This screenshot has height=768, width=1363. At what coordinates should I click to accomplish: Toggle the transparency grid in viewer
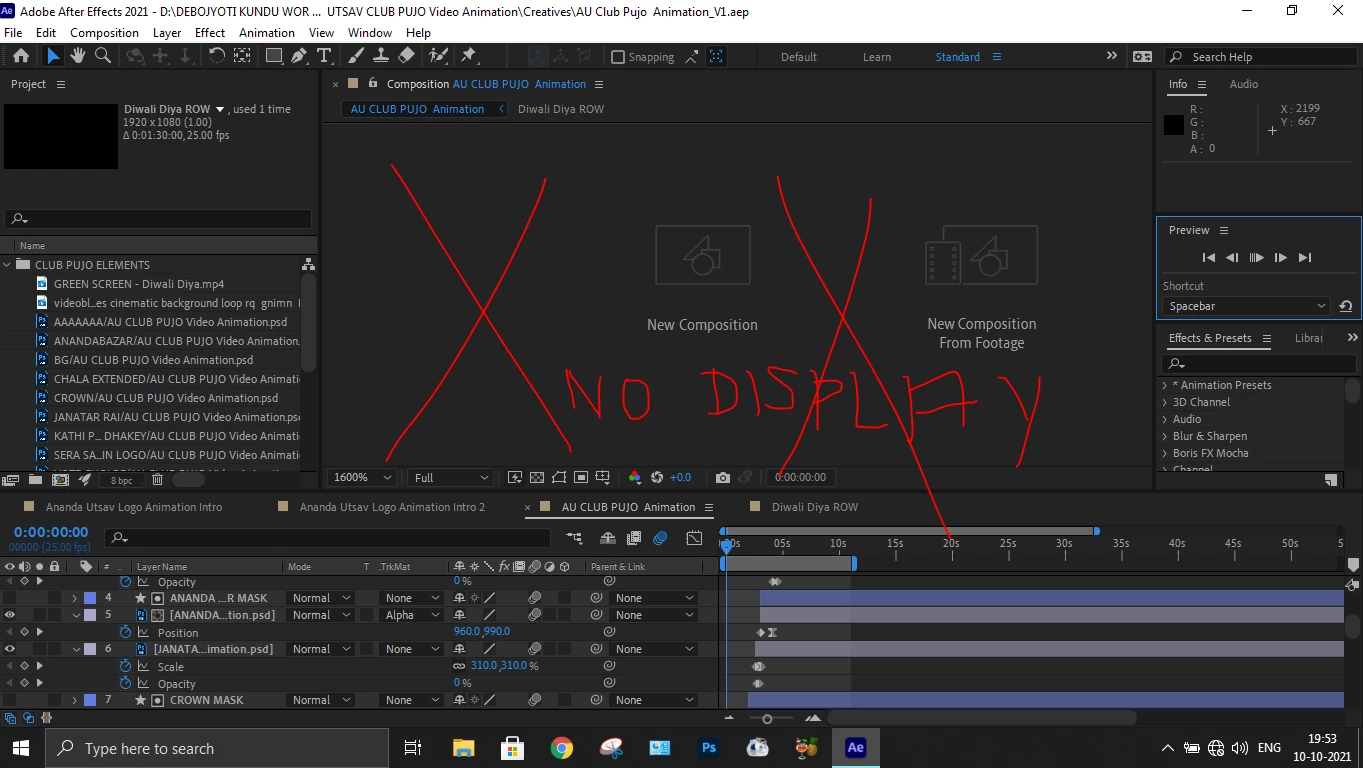point(537,478)
